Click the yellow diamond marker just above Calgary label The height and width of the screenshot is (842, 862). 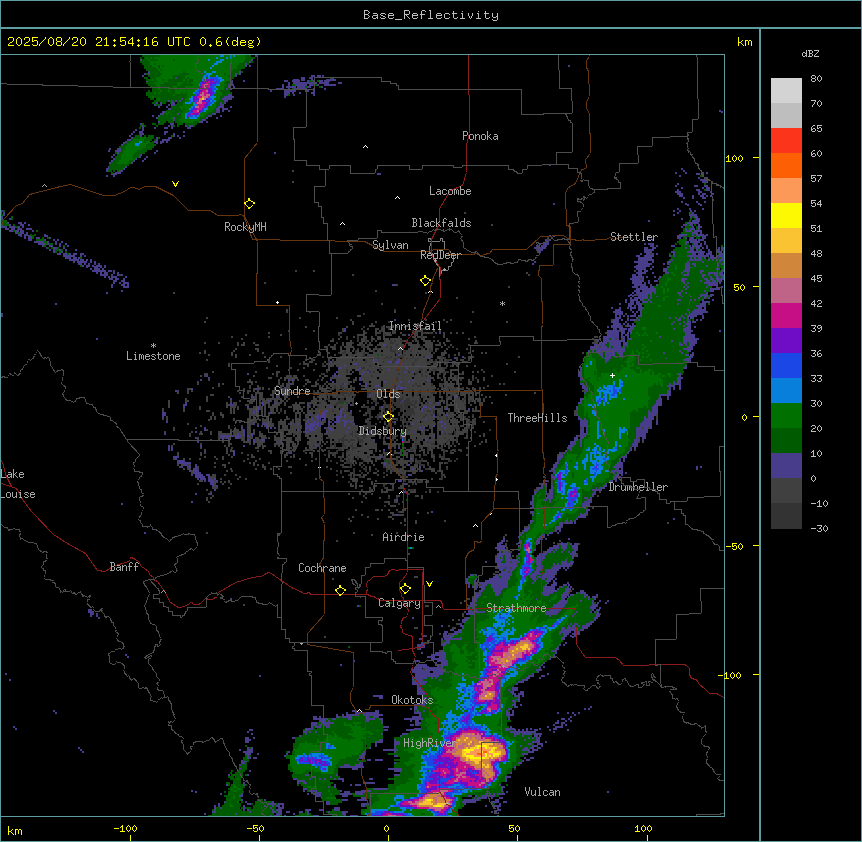coord(405,589)
